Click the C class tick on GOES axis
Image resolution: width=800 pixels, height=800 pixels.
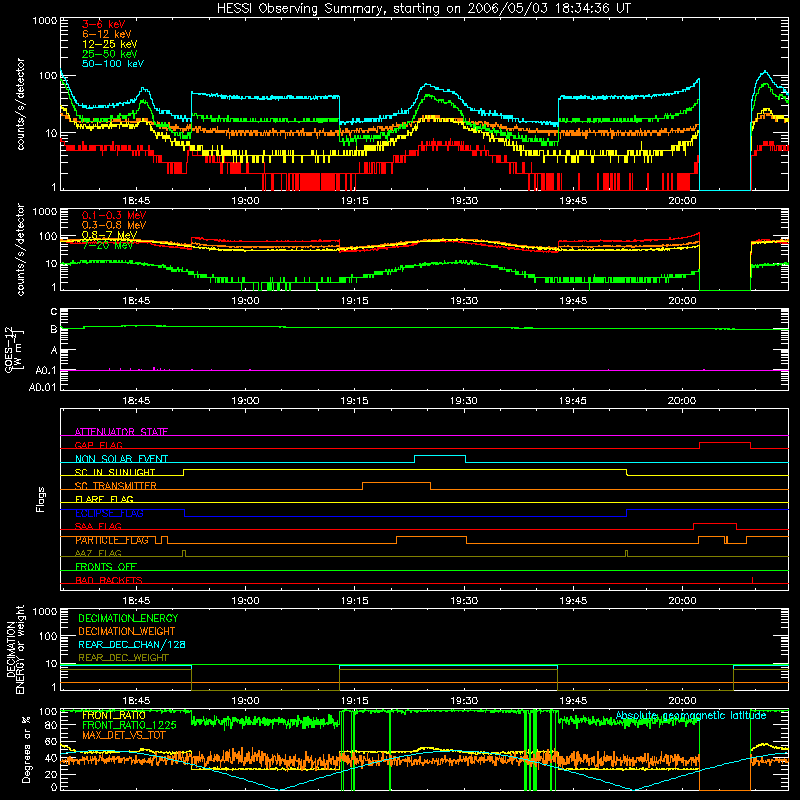point(54,312)
